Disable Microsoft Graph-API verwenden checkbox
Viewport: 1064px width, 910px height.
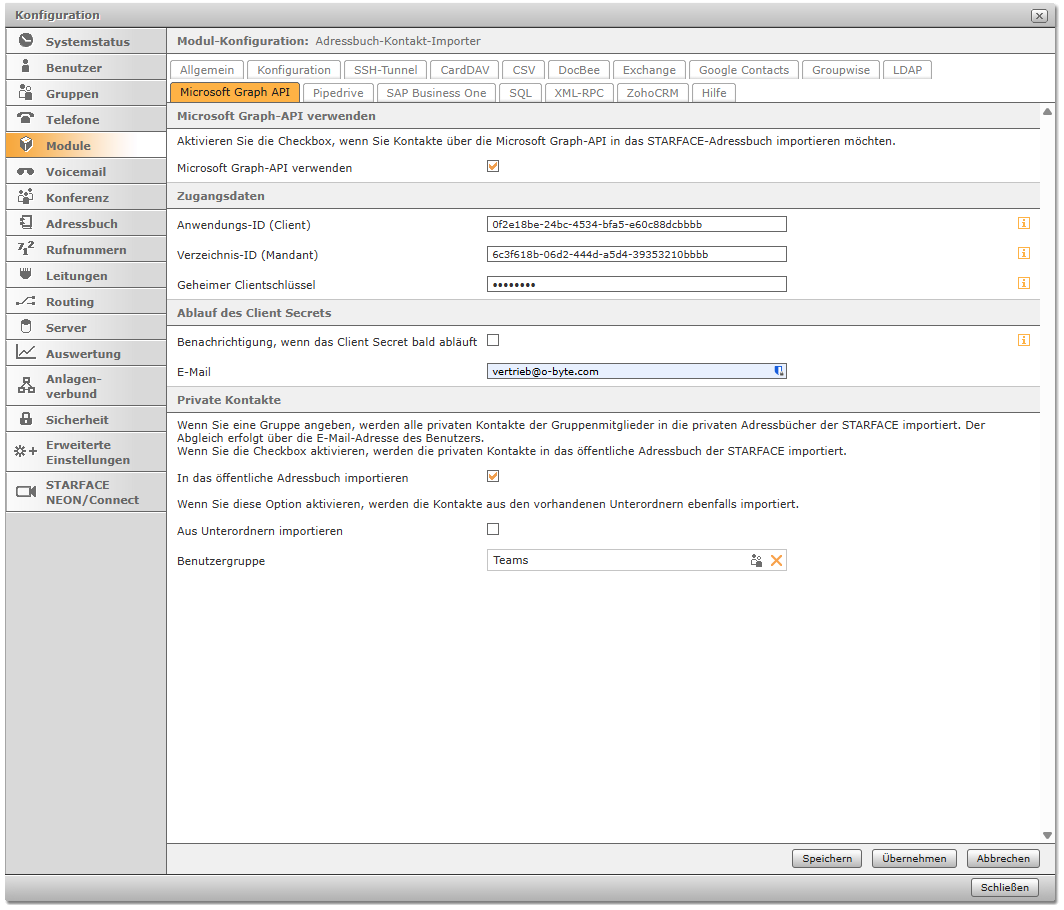pos(493,167)
